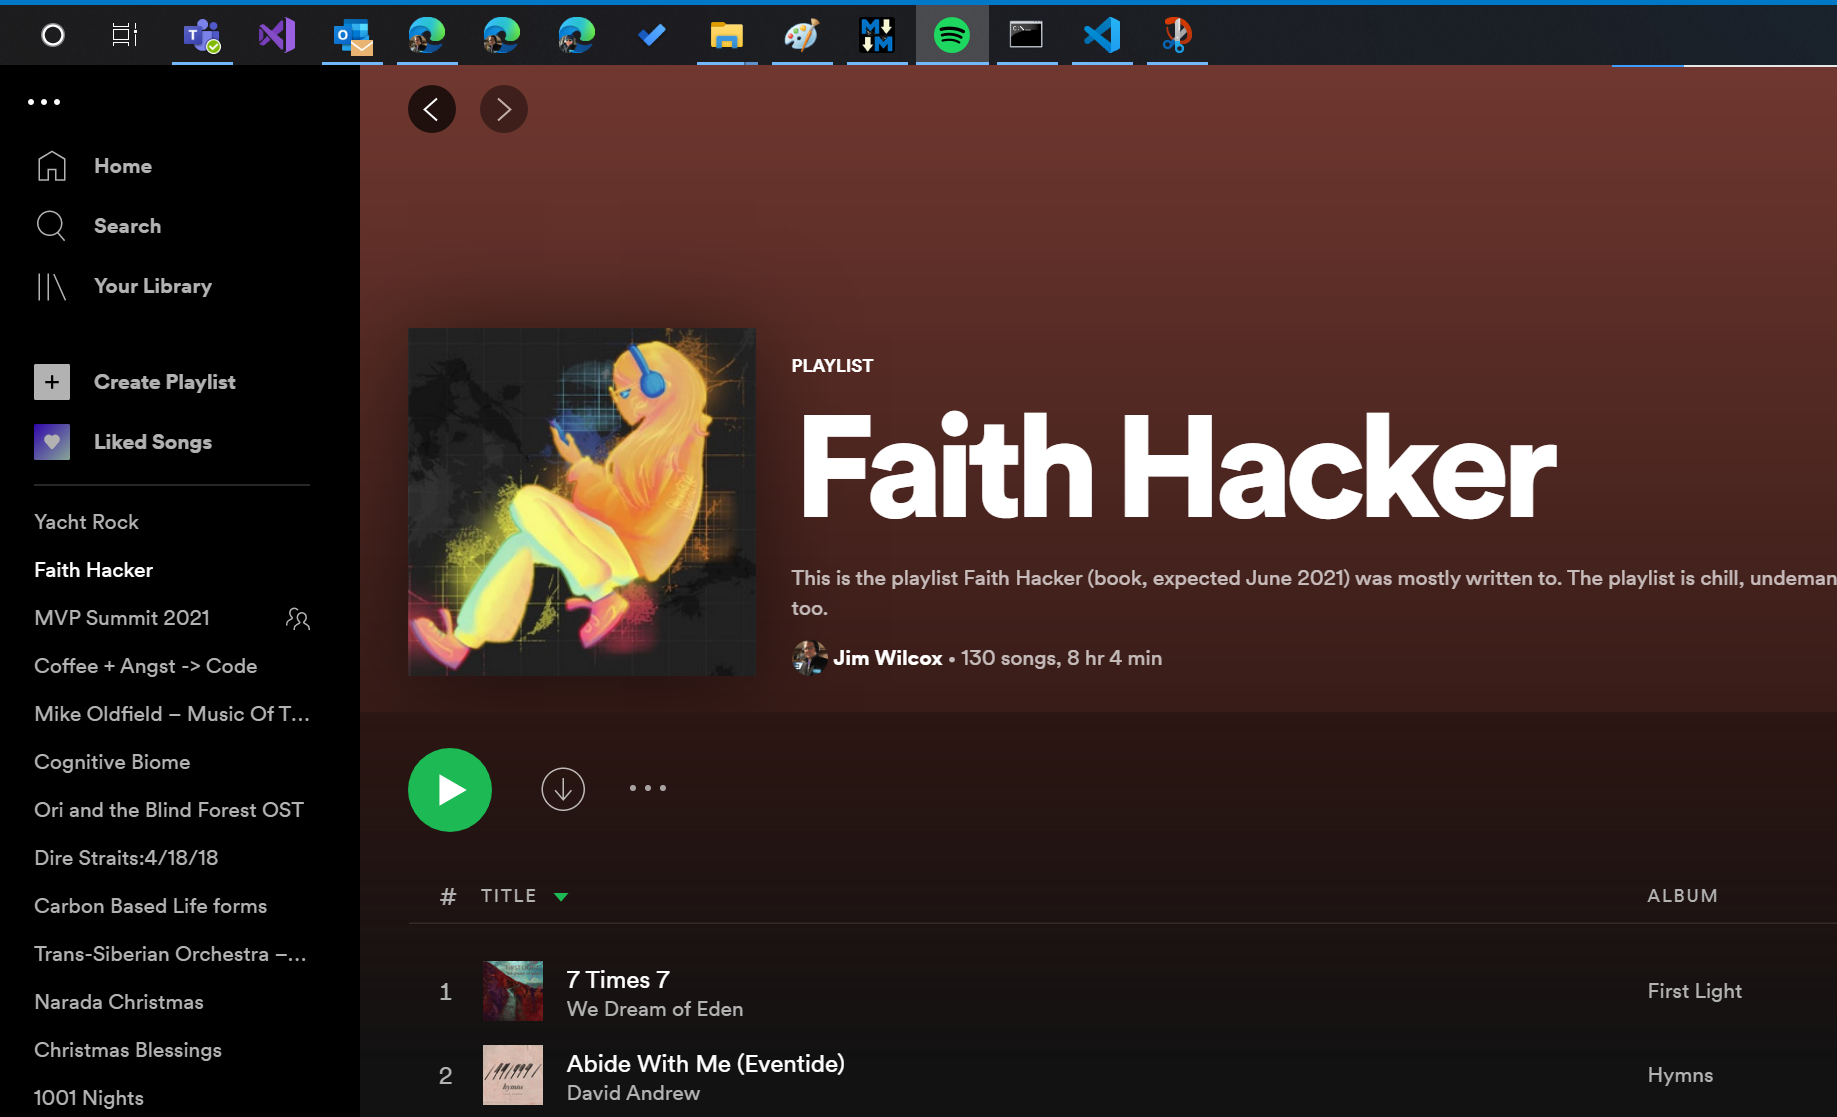
Task: Open Outlook from the taskbar
Action: click(352, 36)
